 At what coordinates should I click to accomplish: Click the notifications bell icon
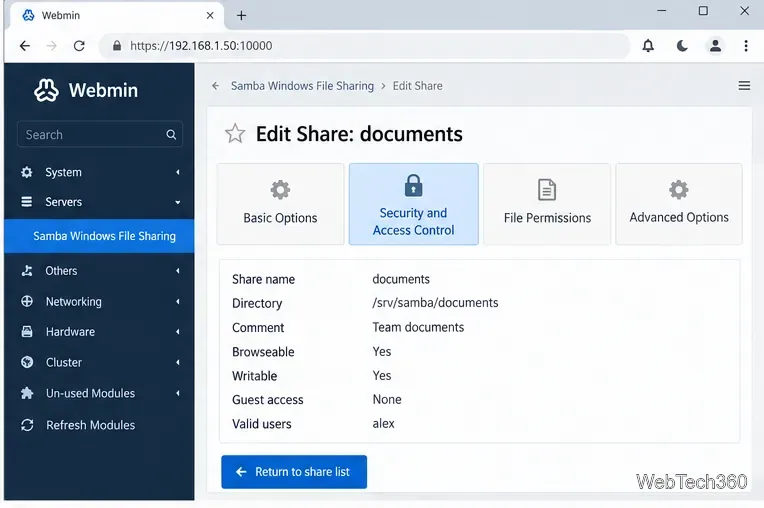[648, 46]
